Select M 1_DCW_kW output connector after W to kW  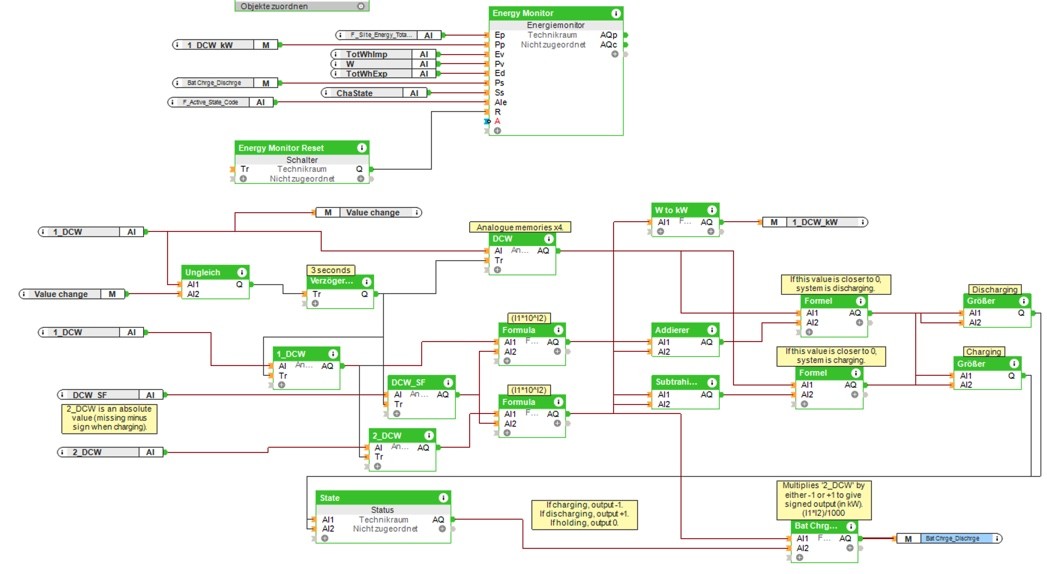[x=815, y=222]
